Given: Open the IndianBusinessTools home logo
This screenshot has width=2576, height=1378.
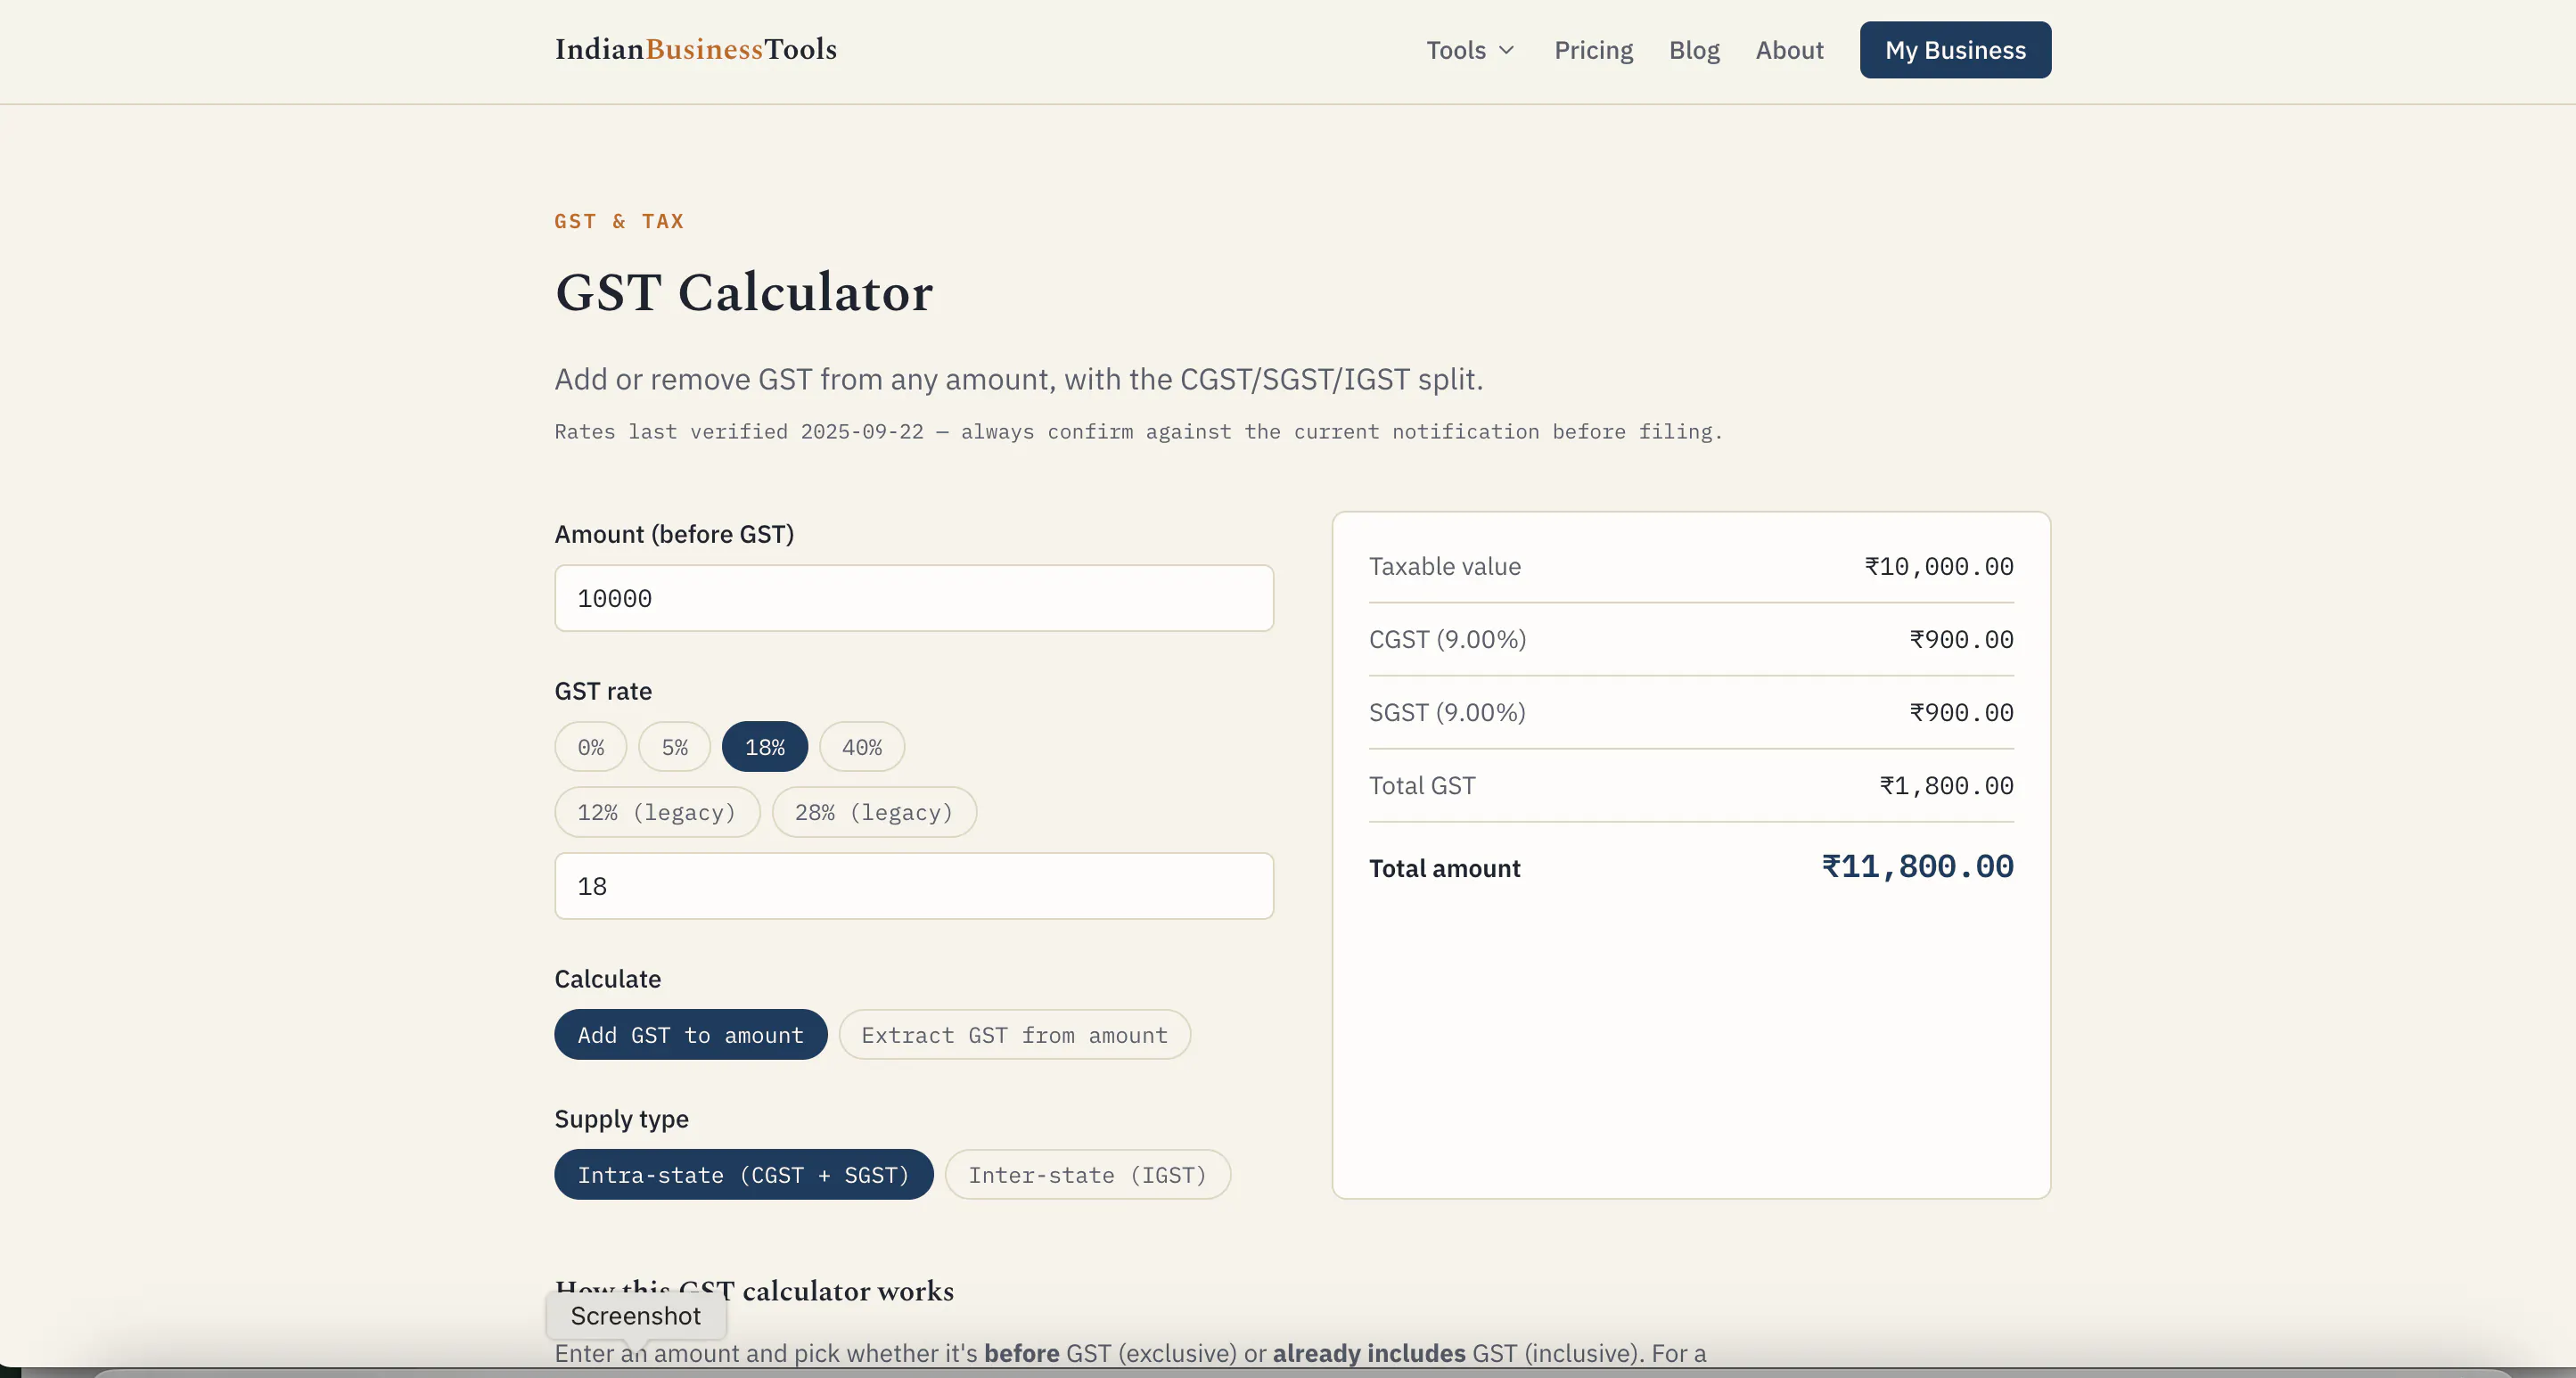Looking at the screenshot, I should tap(695, 49).
